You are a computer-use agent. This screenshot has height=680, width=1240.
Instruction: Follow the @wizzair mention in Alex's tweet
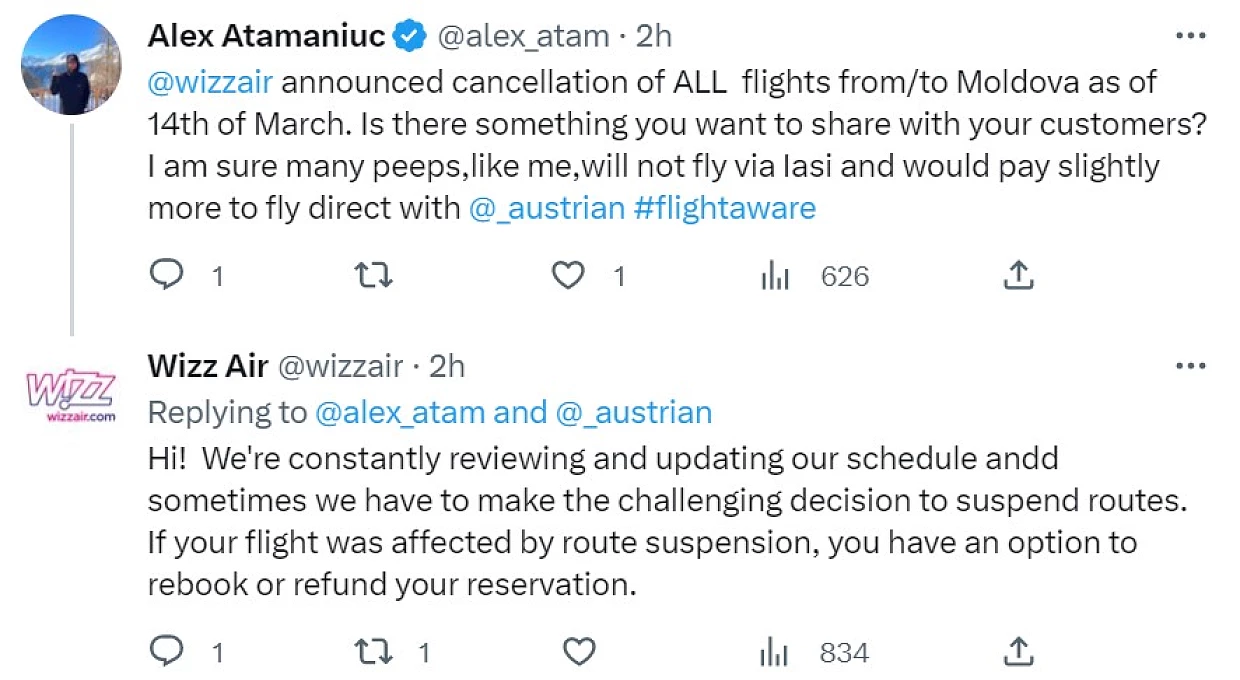[x=210, y=81]
